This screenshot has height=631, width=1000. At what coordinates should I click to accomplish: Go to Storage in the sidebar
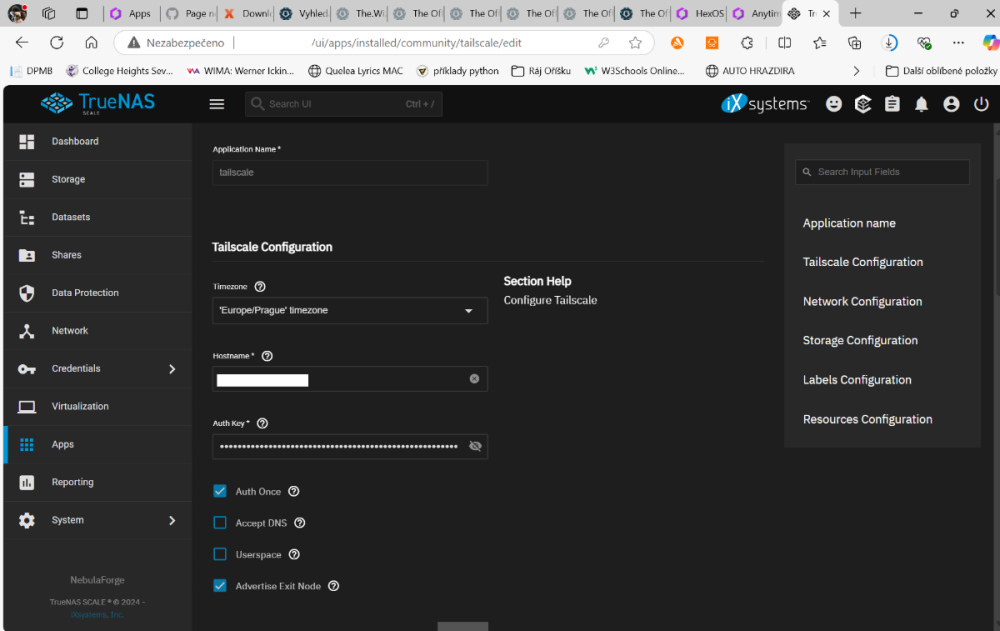pos(68,180)
